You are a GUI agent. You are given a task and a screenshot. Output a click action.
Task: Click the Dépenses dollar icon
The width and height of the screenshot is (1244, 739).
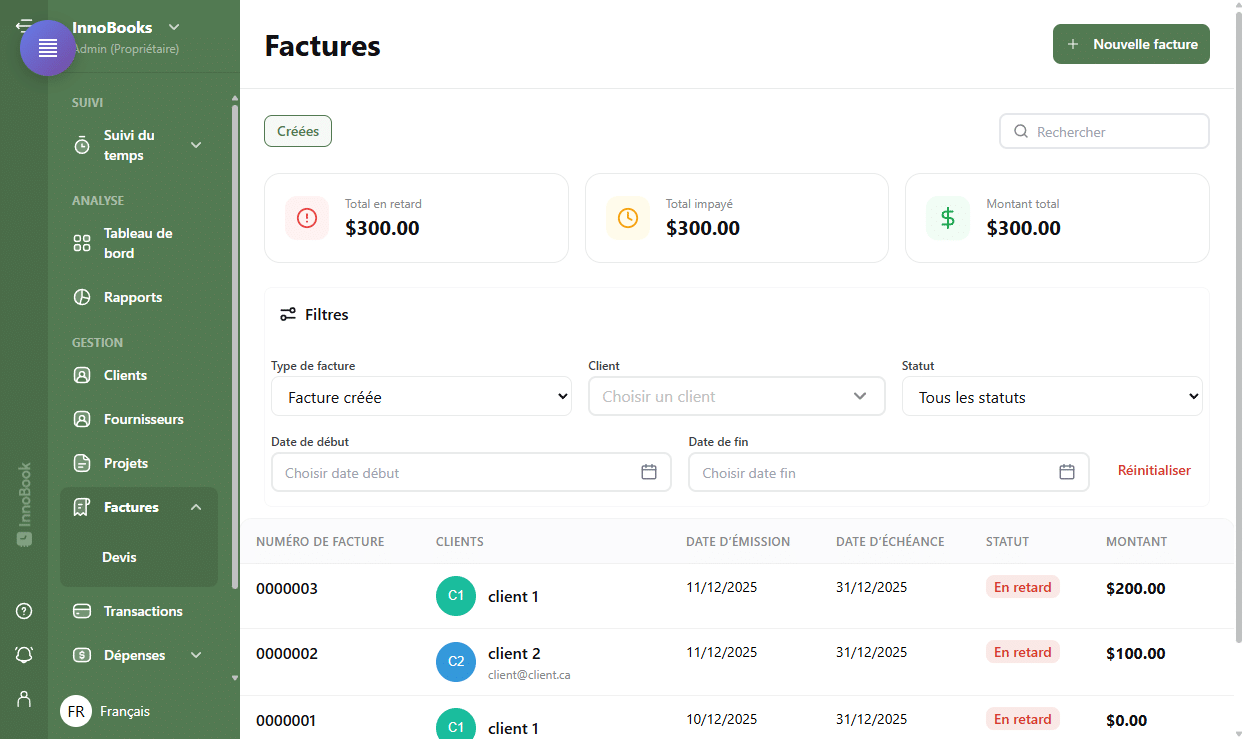pos(82,656)
